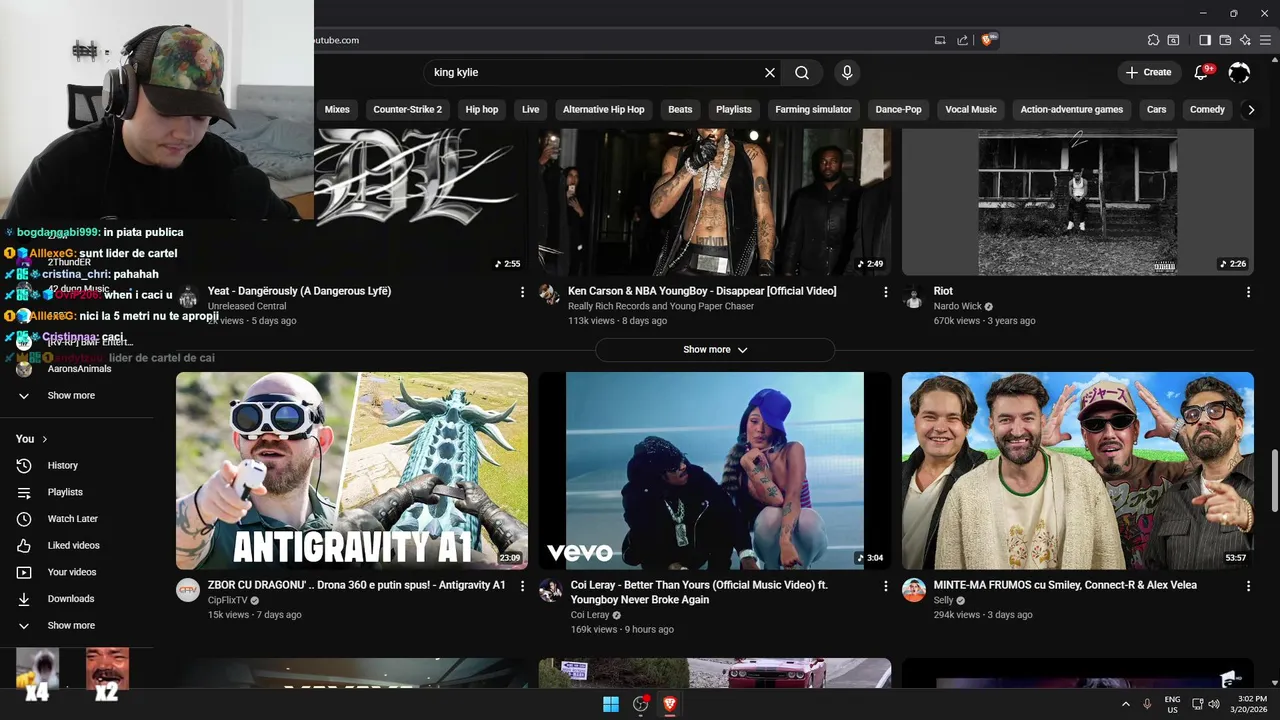Open the Coi Leray Better Than Yours title
The width and height of the screenshot is (1280, 720).
pos(699,593)
